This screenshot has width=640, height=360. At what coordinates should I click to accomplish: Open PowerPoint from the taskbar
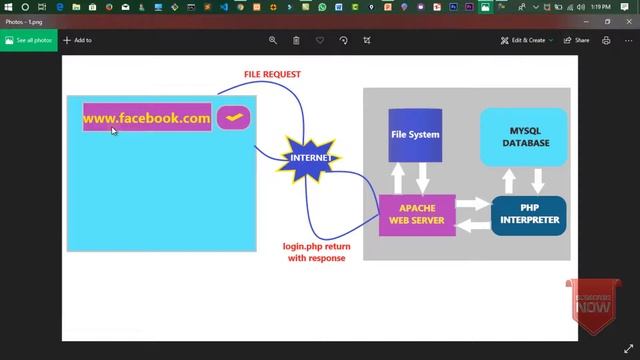click(x=388, y=7)
